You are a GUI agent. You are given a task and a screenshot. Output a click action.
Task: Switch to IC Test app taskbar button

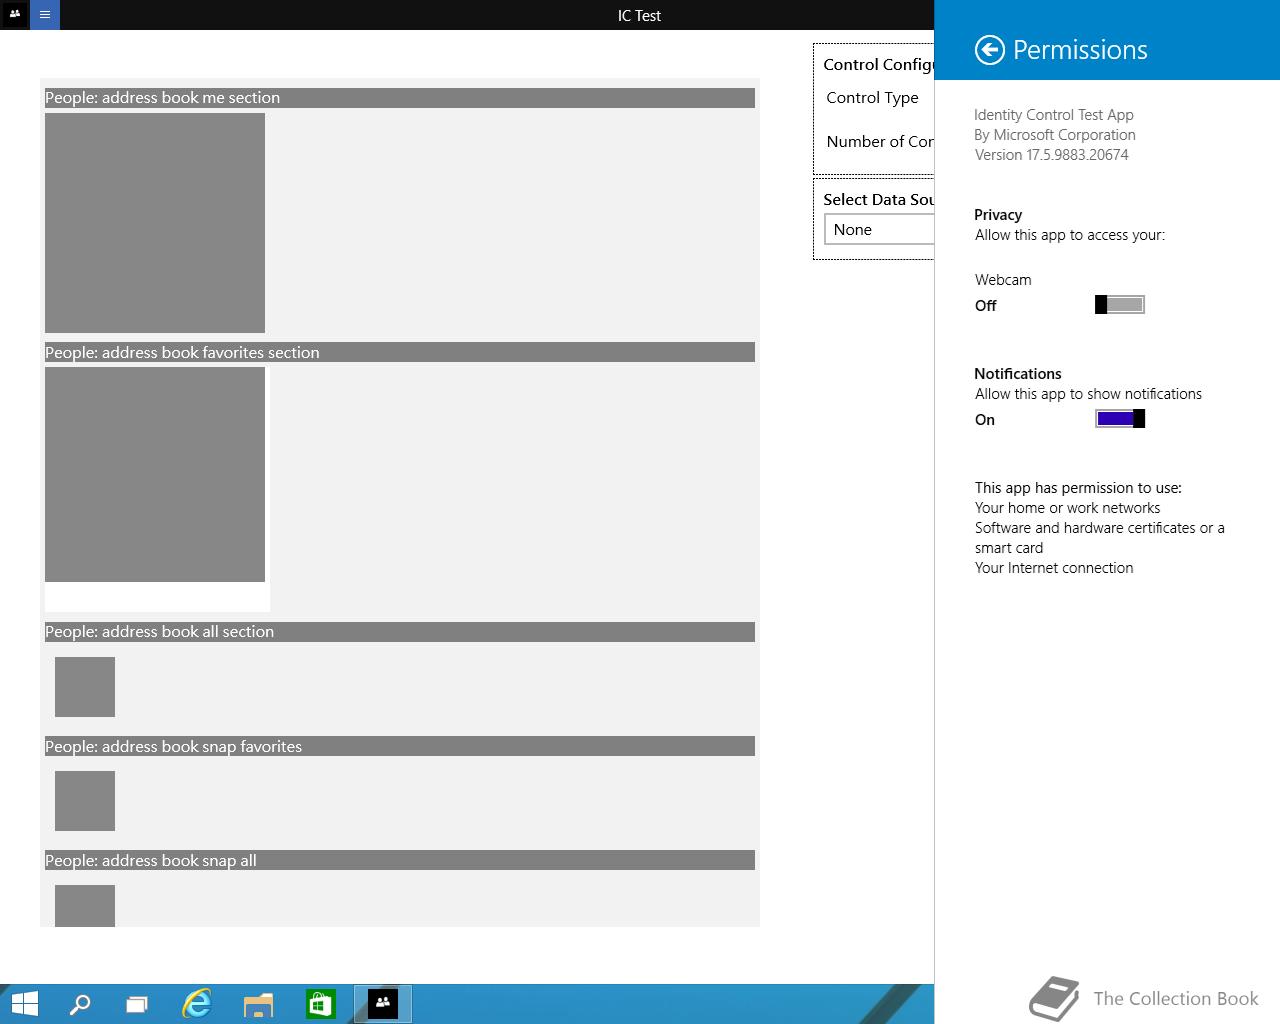tap(383, 1004)
